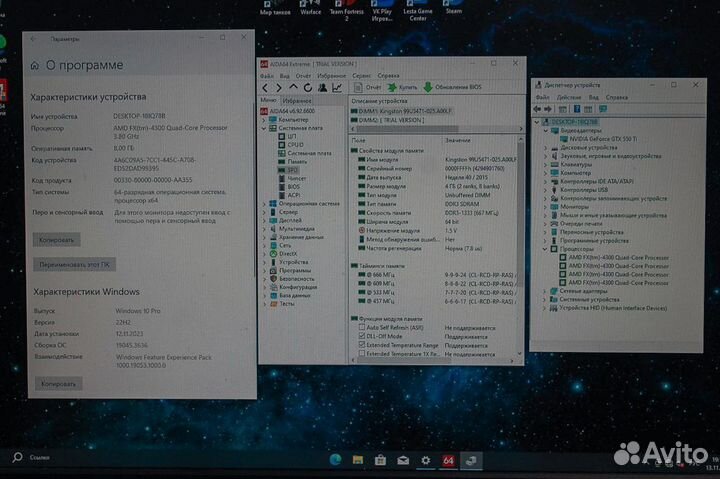Open Mail app from taskbar
The width and height of the screenshot is (720, 479).
coord(403,460)
